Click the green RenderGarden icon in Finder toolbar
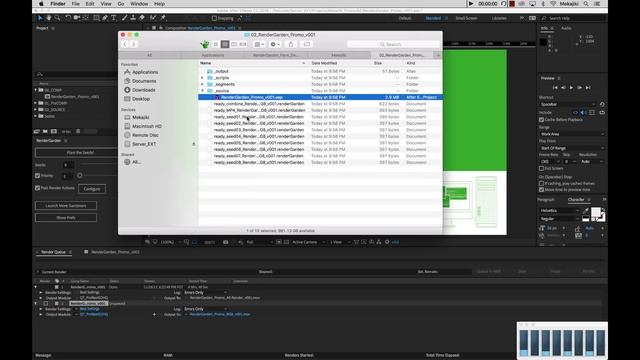Screen dimensions: 640x360 click(x=204, y=44)
